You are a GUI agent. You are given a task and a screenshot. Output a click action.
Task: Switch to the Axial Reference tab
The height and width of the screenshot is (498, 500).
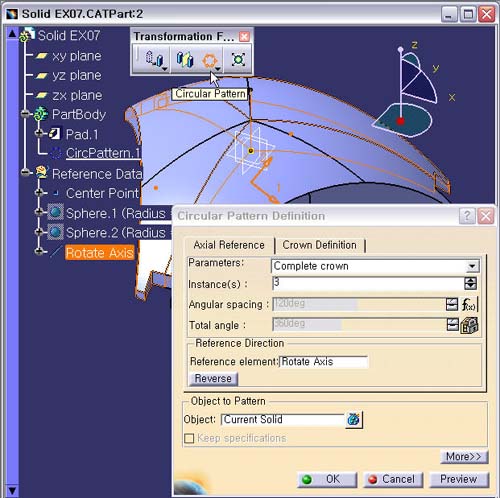(229, 245)
